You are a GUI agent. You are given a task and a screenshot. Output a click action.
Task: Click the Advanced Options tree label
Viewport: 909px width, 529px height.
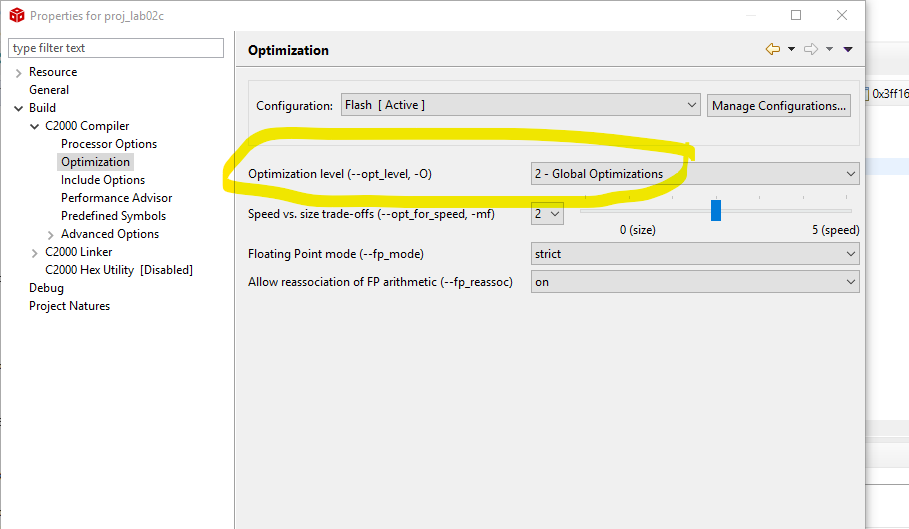click(x=110, y=234)
